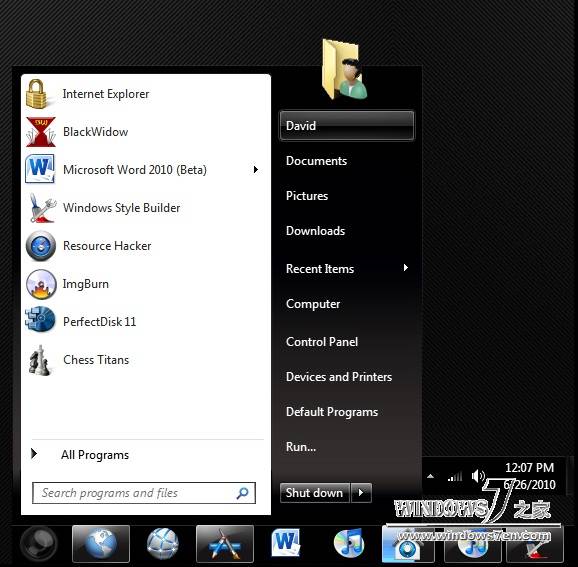Click the Microsoft Word 2010 icon
Image resolution: width=578 pixels, height=567 pixels.
coord(40,169)
